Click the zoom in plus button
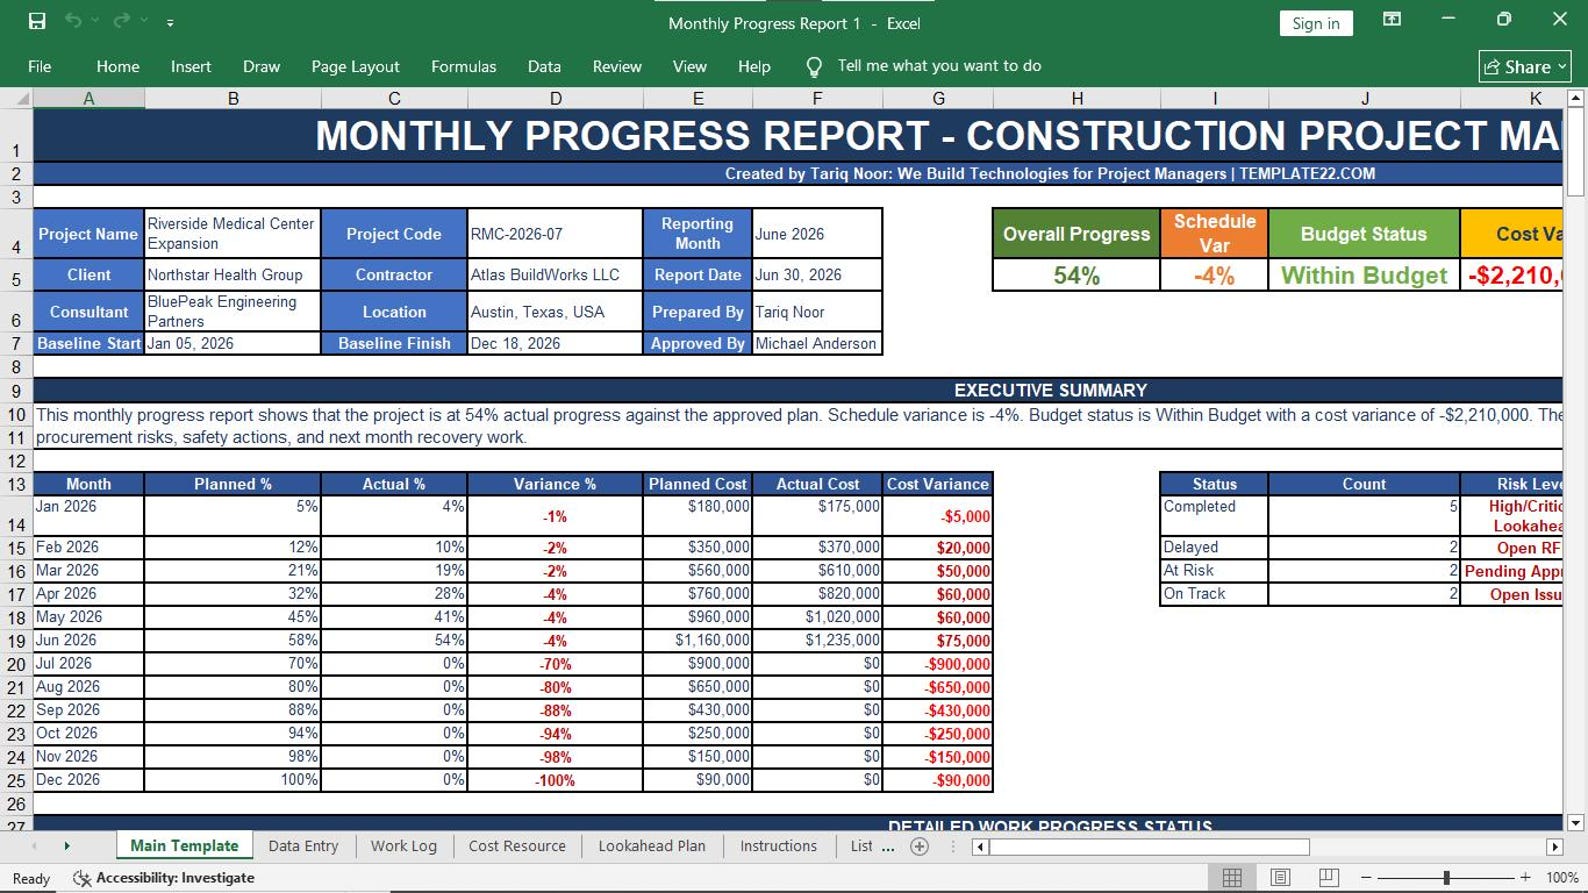1588x893 pixels. click(1525, 877)
